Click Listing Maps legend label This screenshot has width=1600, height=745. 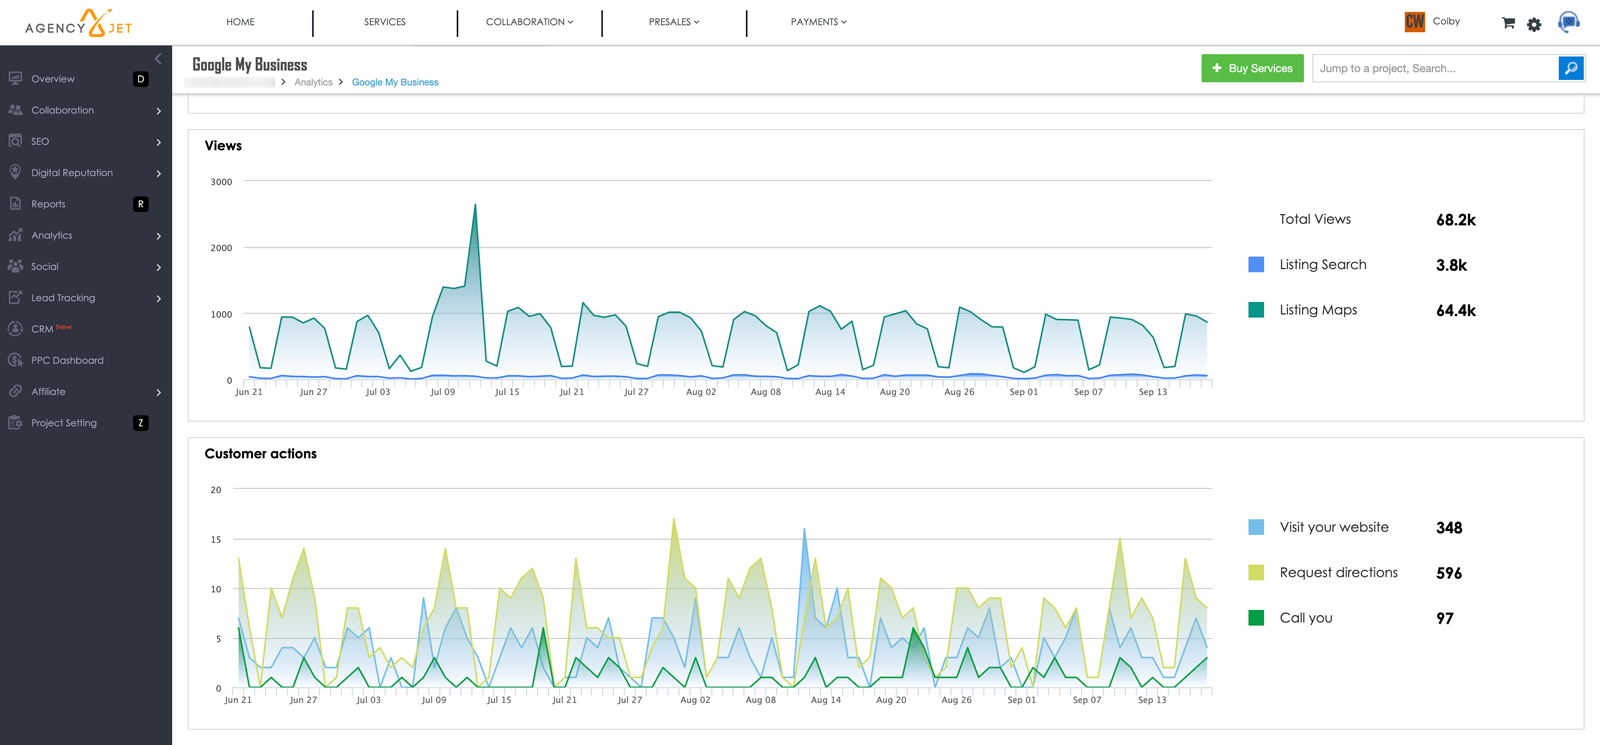pyautogui.click(x=1318, y=310)
